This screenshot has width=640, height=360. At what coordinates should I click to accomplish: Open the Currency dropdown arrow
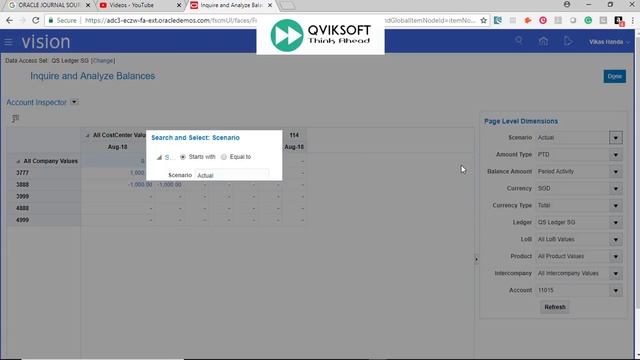point(616,189)
